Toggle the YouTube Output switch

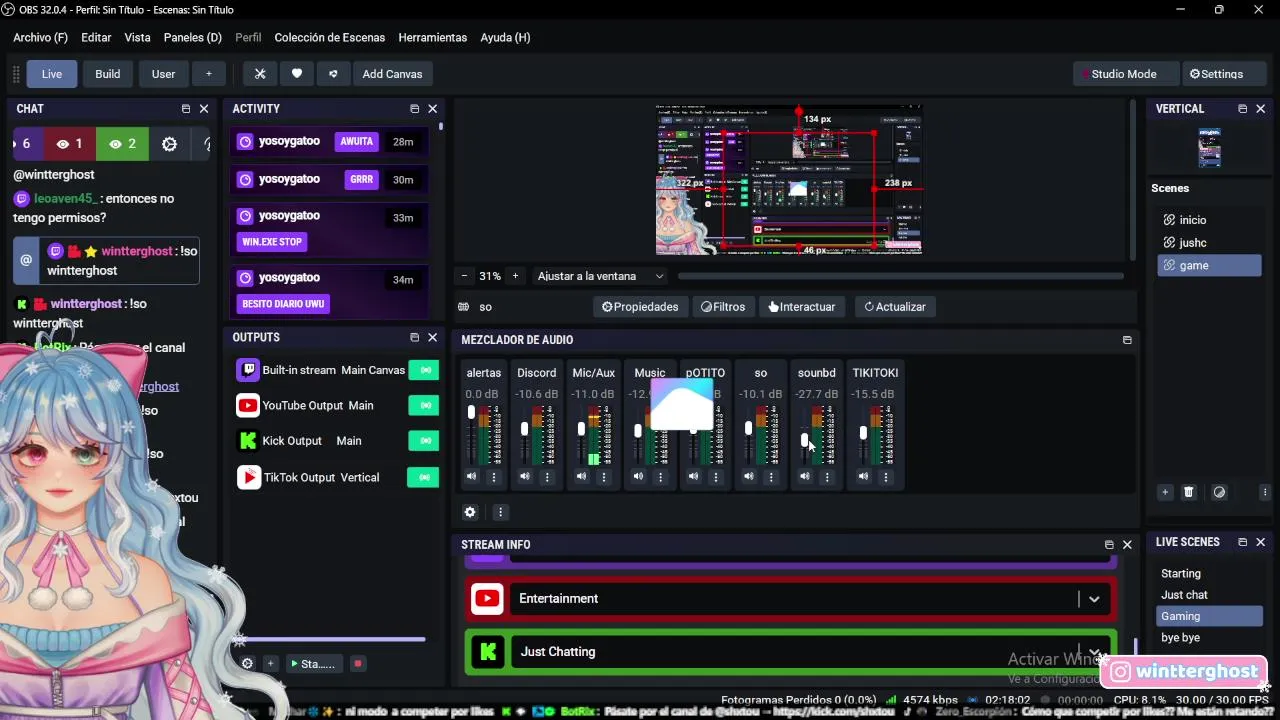[x=424, y=405]
